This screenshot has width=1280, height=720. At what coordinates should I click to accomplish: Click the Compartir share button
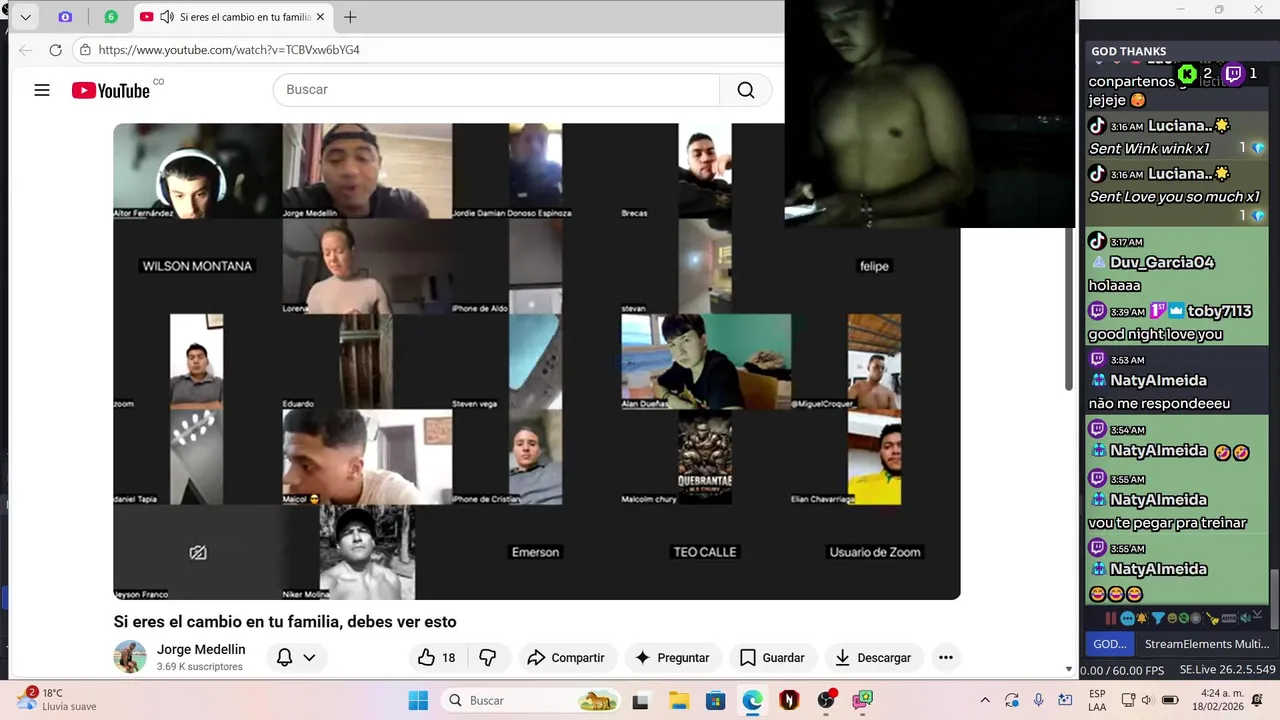(566, 657)
